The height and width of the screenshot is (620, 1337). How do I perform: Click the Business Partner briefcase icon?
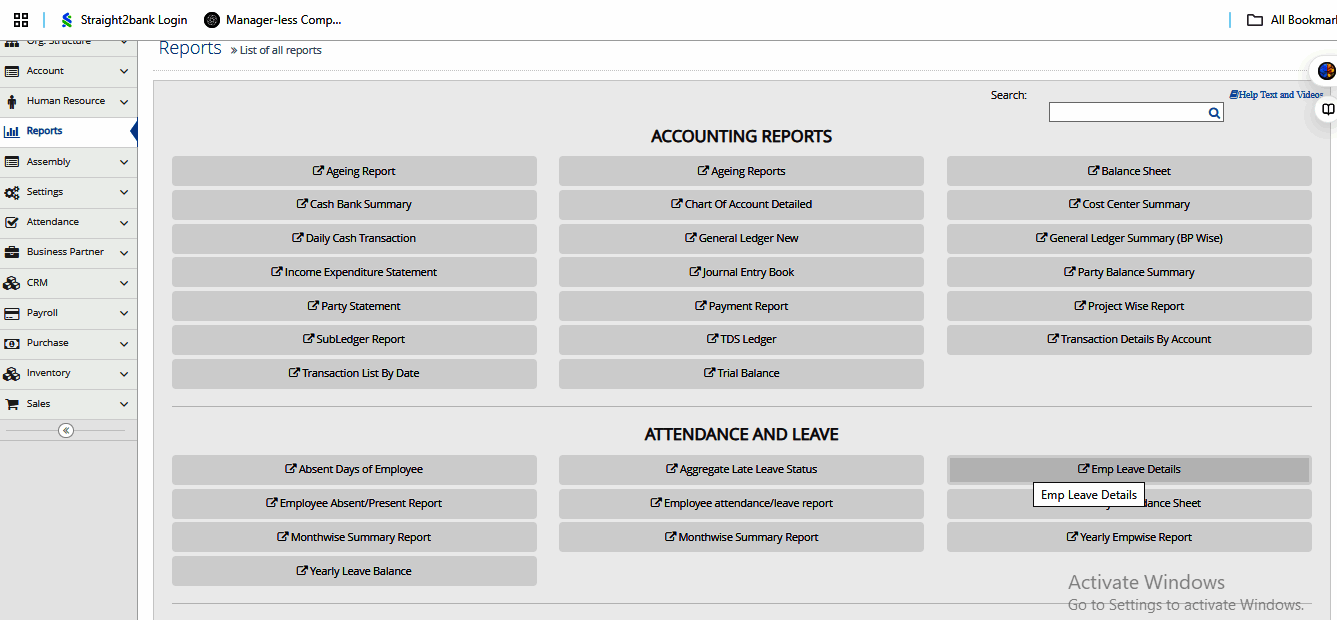click(x=12, y=252)
